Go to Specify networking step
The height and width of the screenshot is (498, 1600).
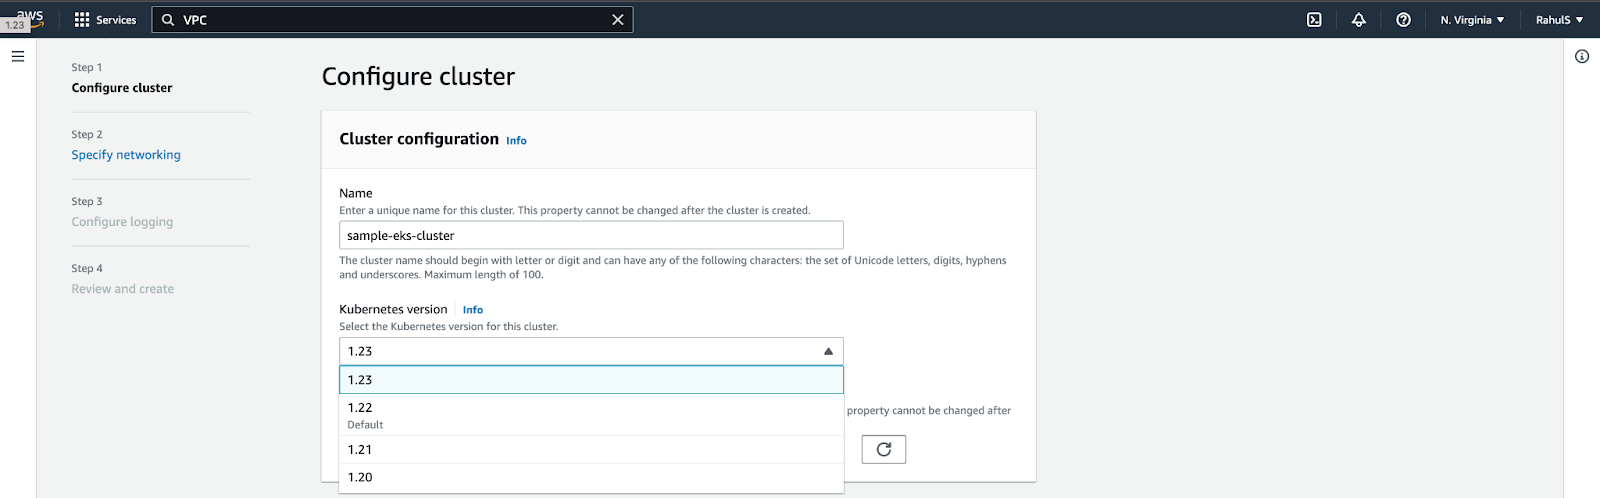[126, 155]
